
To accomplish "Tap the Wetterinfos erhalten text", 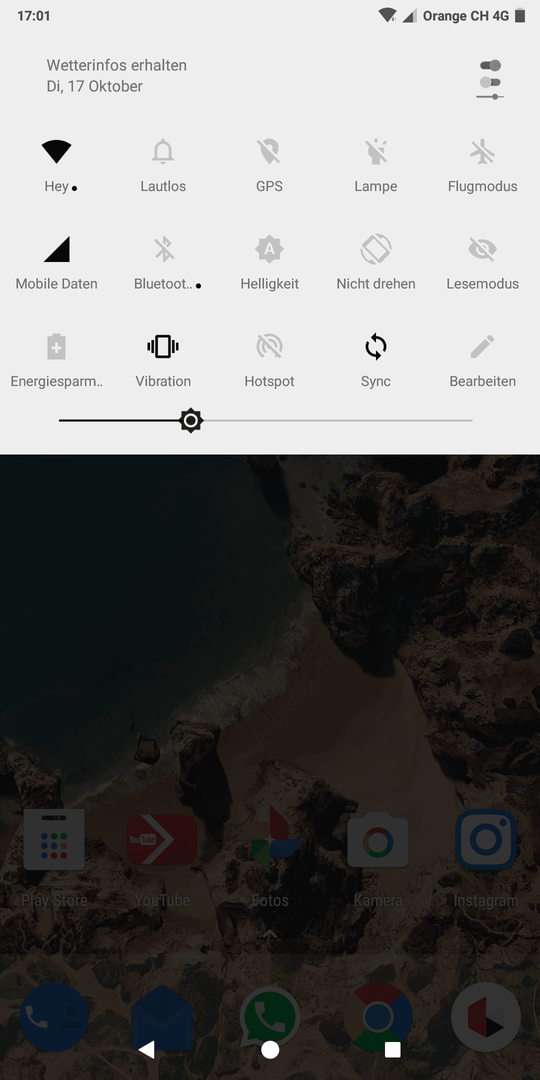I will coord(116,65).
